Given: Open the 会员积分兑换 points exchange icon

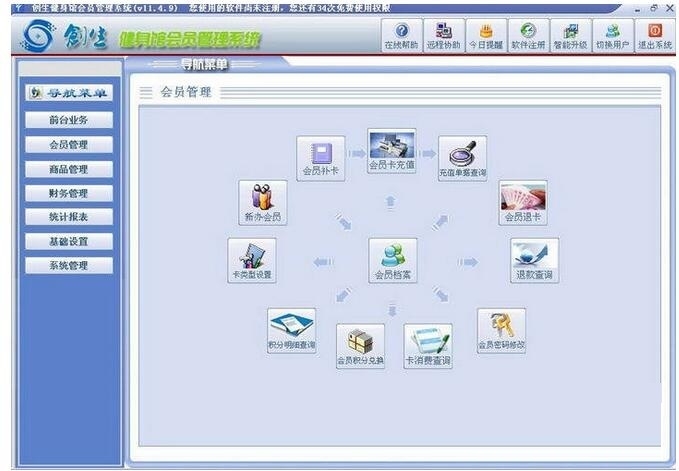Looking at the screenshot, I should 360,346.
